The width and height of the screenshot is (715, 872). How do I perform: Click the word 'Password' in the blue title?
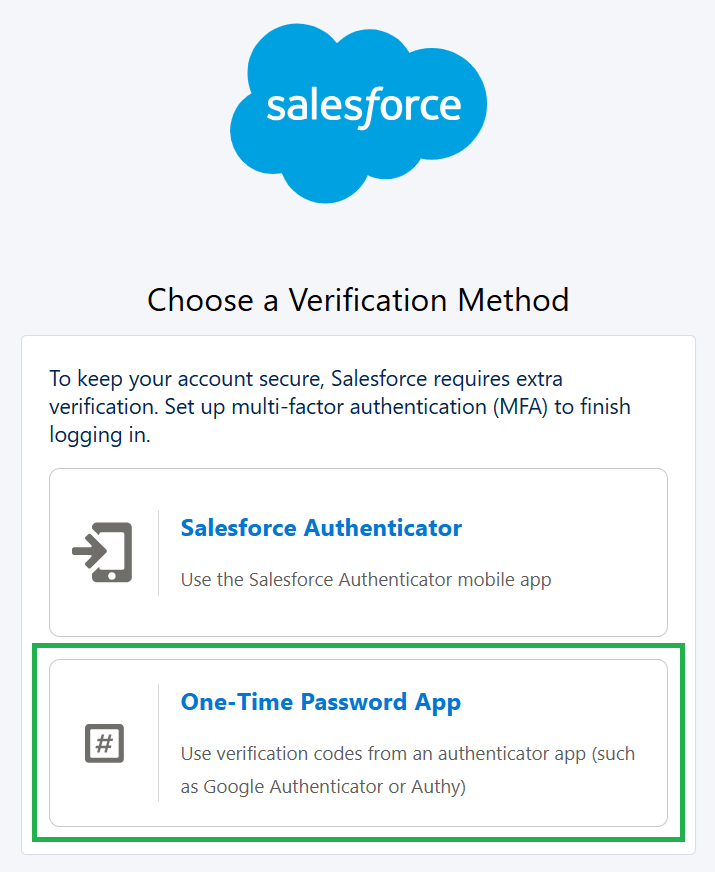coord(354,702)
